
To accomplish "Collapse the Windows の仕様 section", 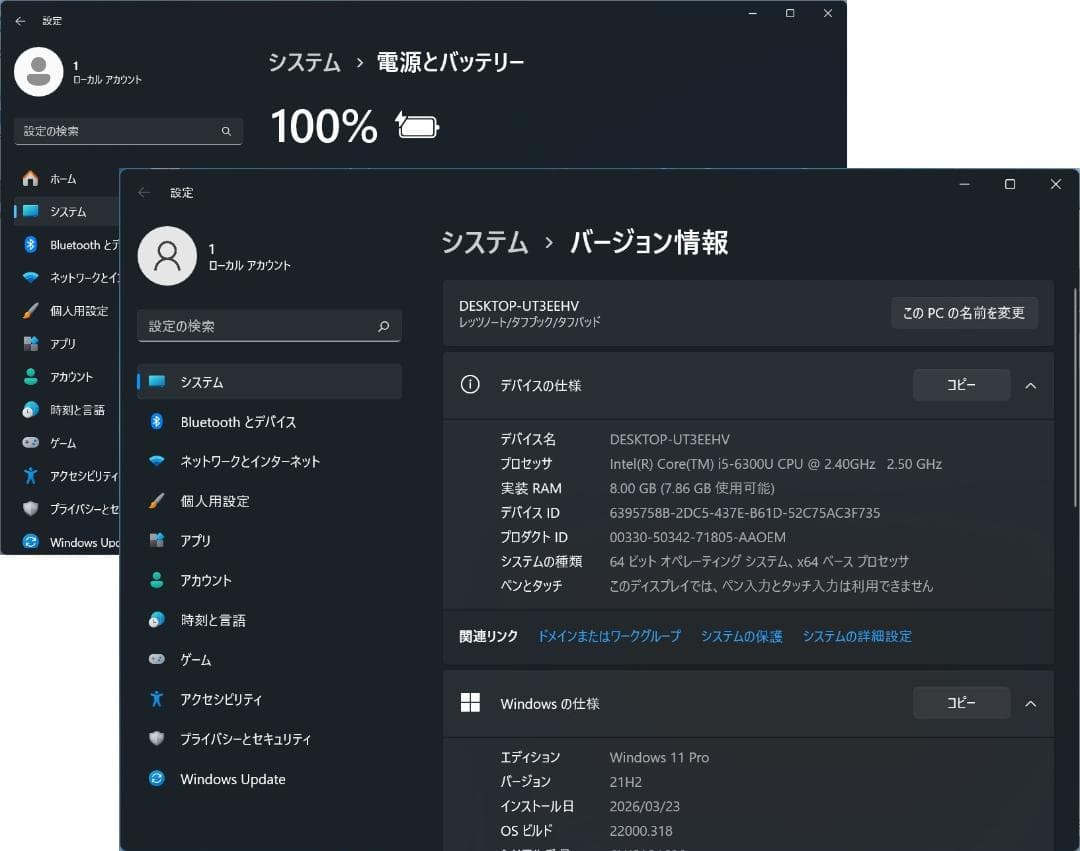I will pos(1031,702).
